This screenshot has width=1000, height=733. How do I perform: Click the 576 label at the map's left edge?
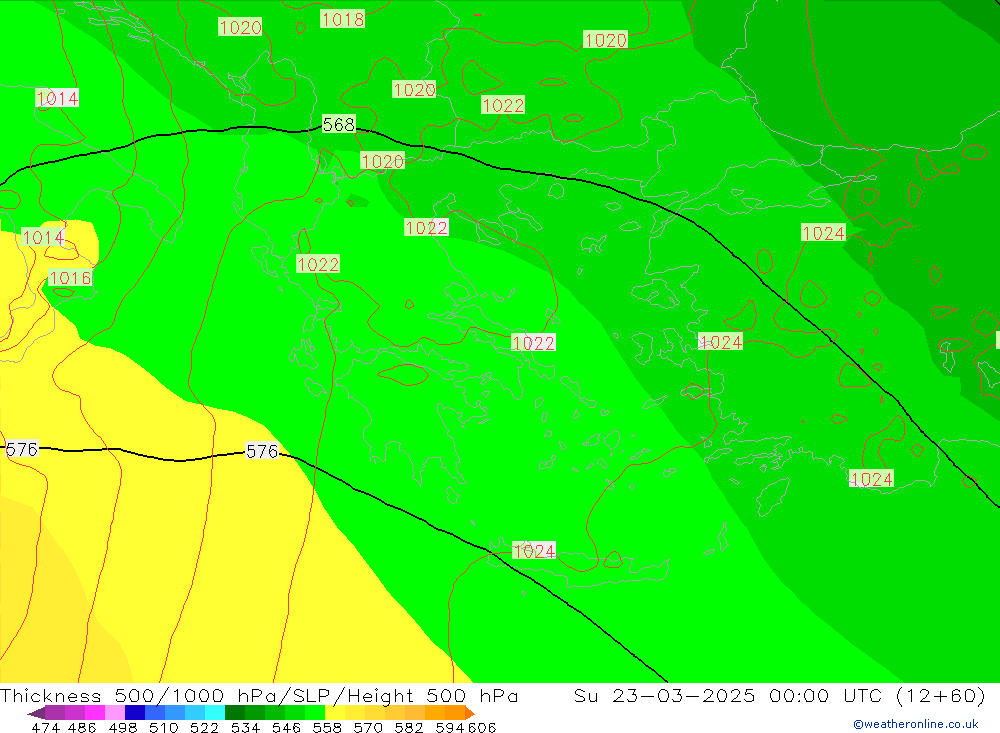click(x=21, y=449)
